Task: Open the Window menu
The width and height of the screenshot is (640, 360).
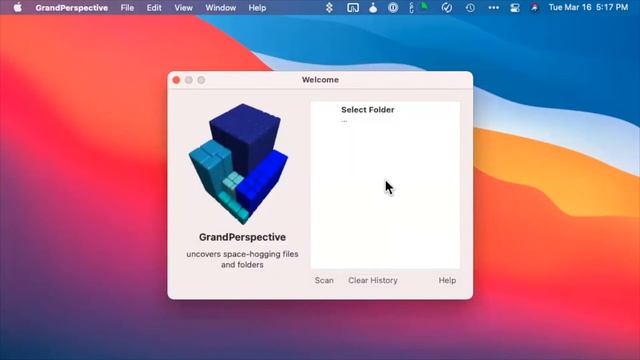Action: click(220, 8)
